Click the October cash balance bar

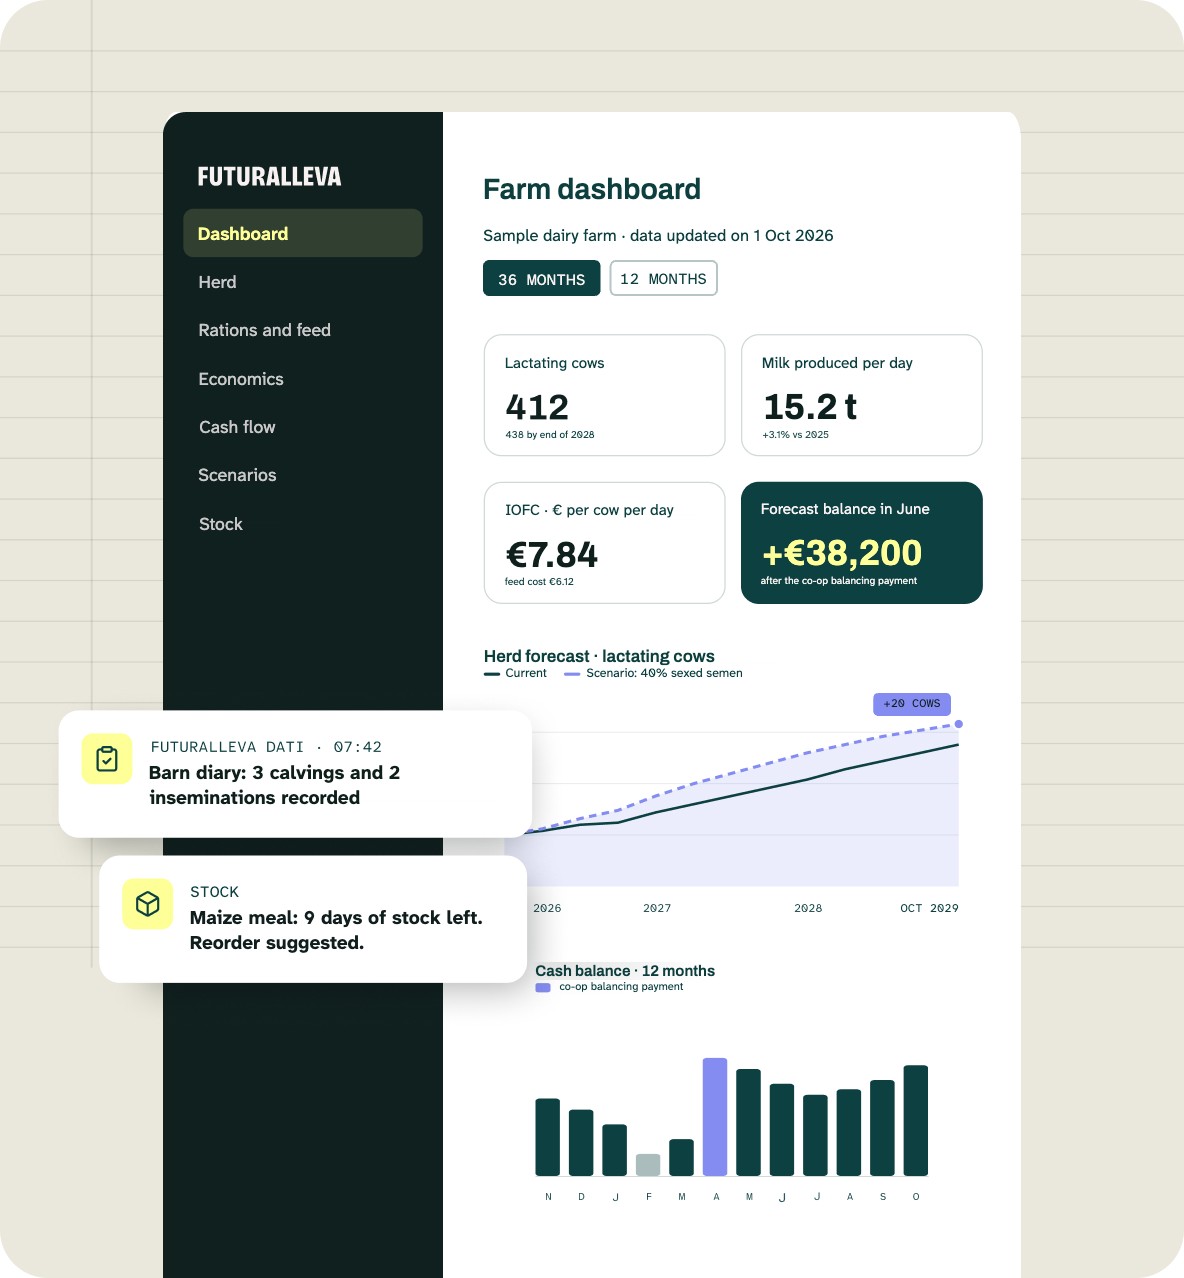pos(916,1120)
